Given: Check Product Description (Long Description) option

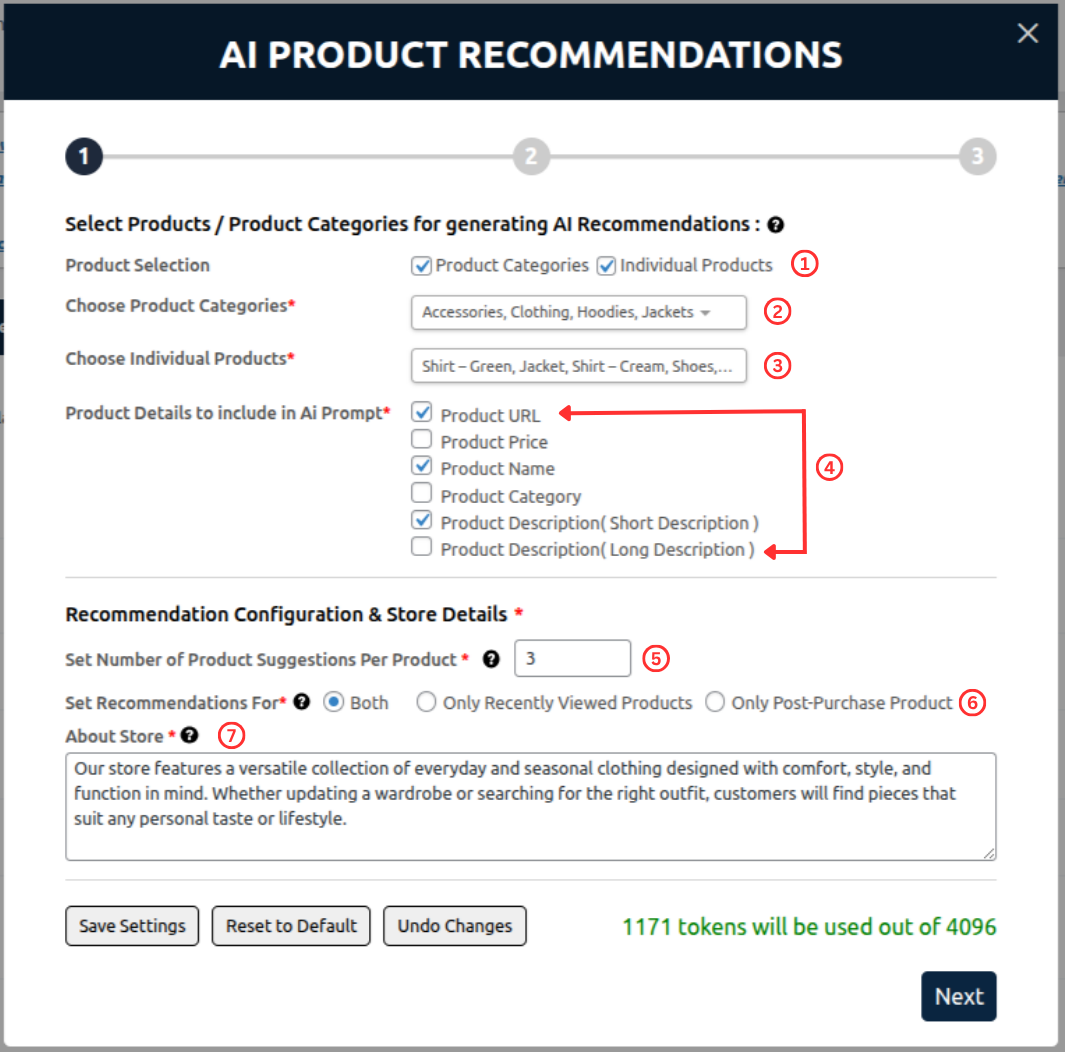Looking at the screenshot, I should (422, 547).
